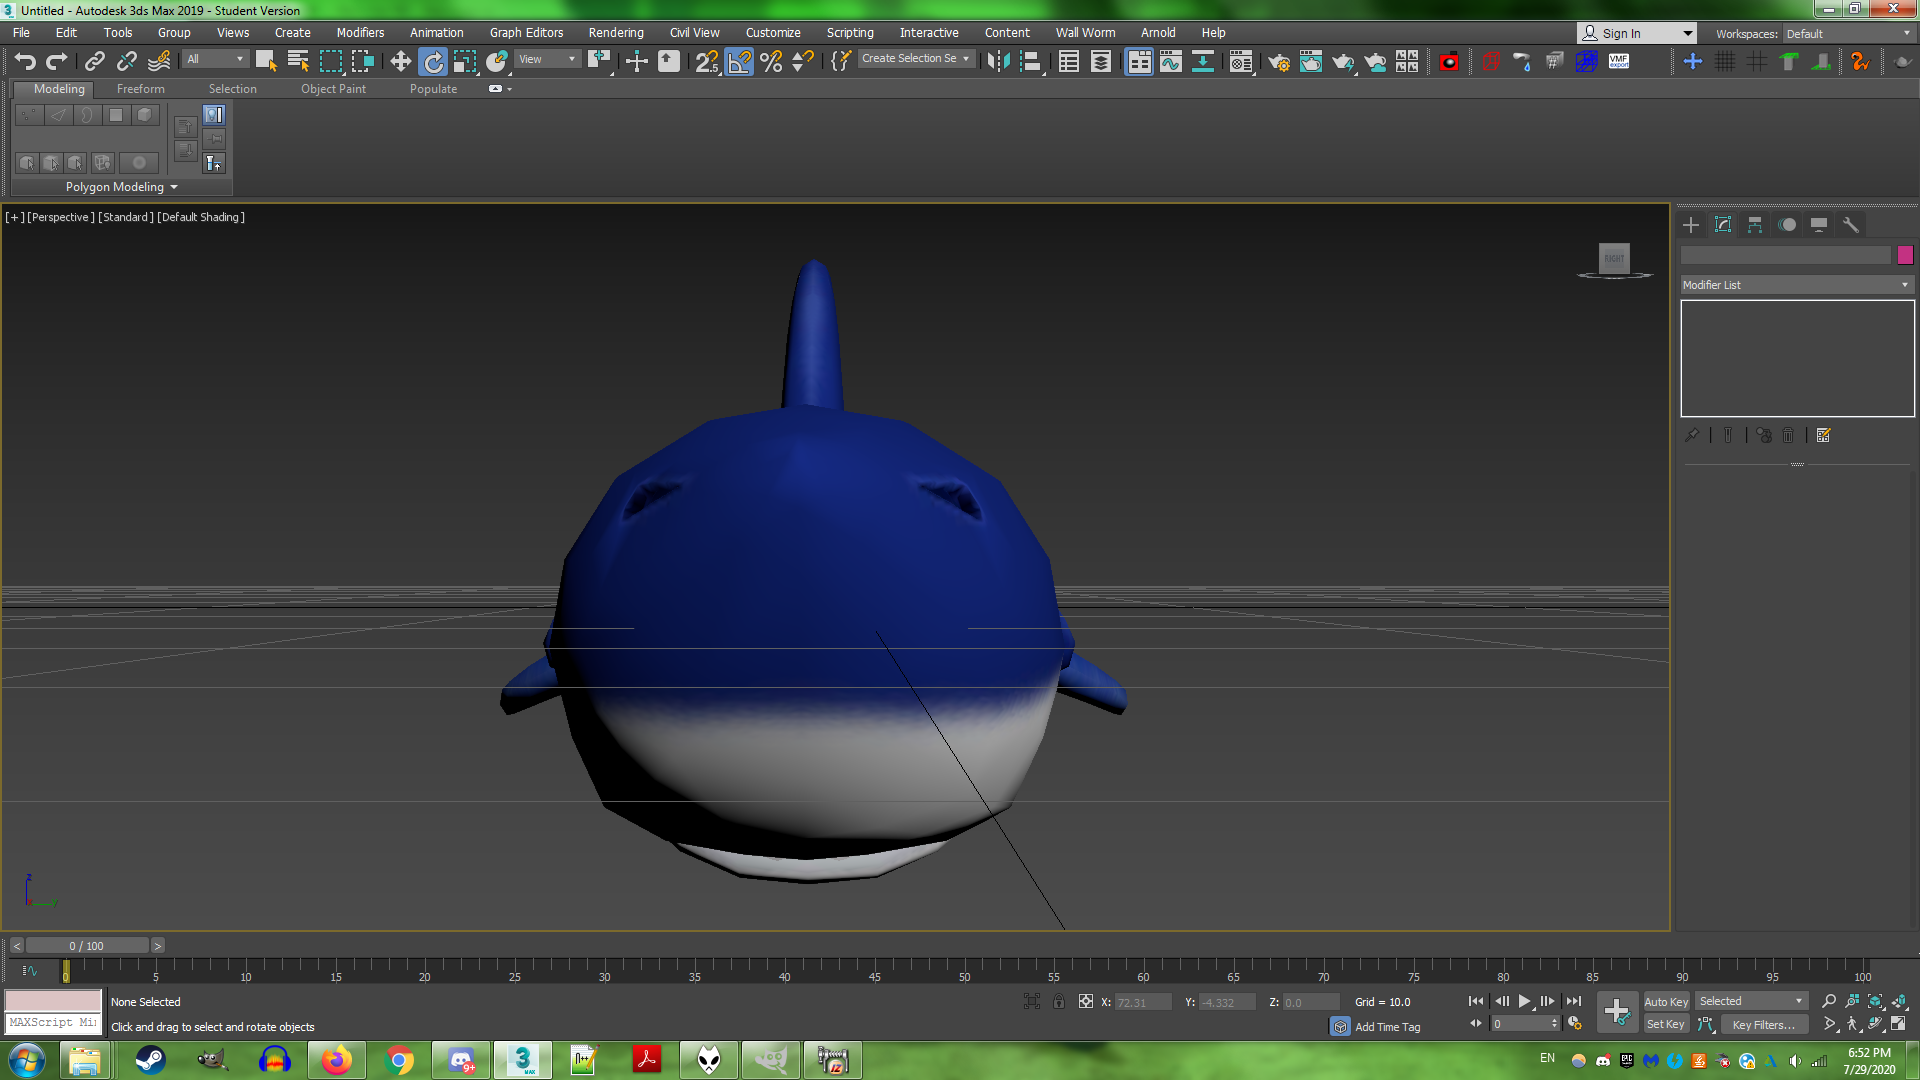Open the View reference coordinate dropdown
Screen dimensions: 1920x1080
point(547,59)
